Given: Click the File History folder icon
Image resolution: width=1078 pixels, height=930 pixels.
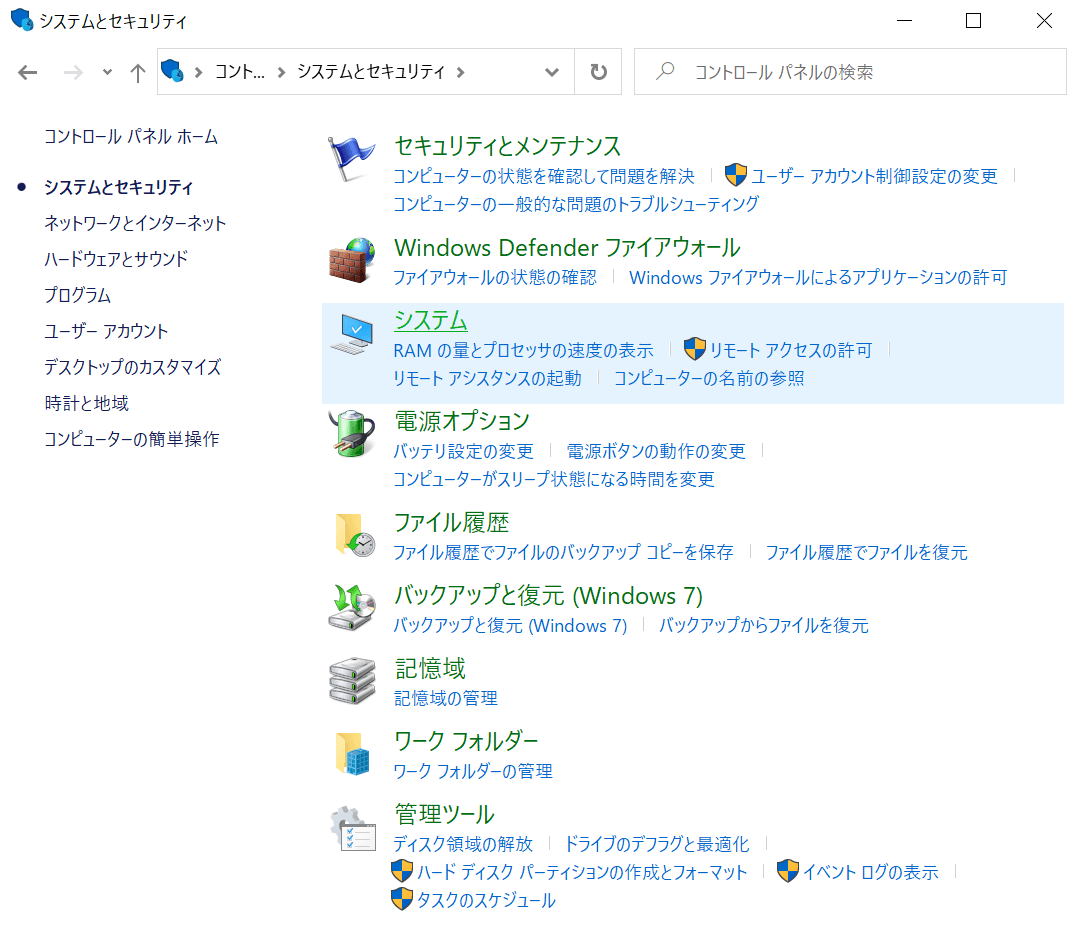Looking at the screenshot, I should click(351, 536).
